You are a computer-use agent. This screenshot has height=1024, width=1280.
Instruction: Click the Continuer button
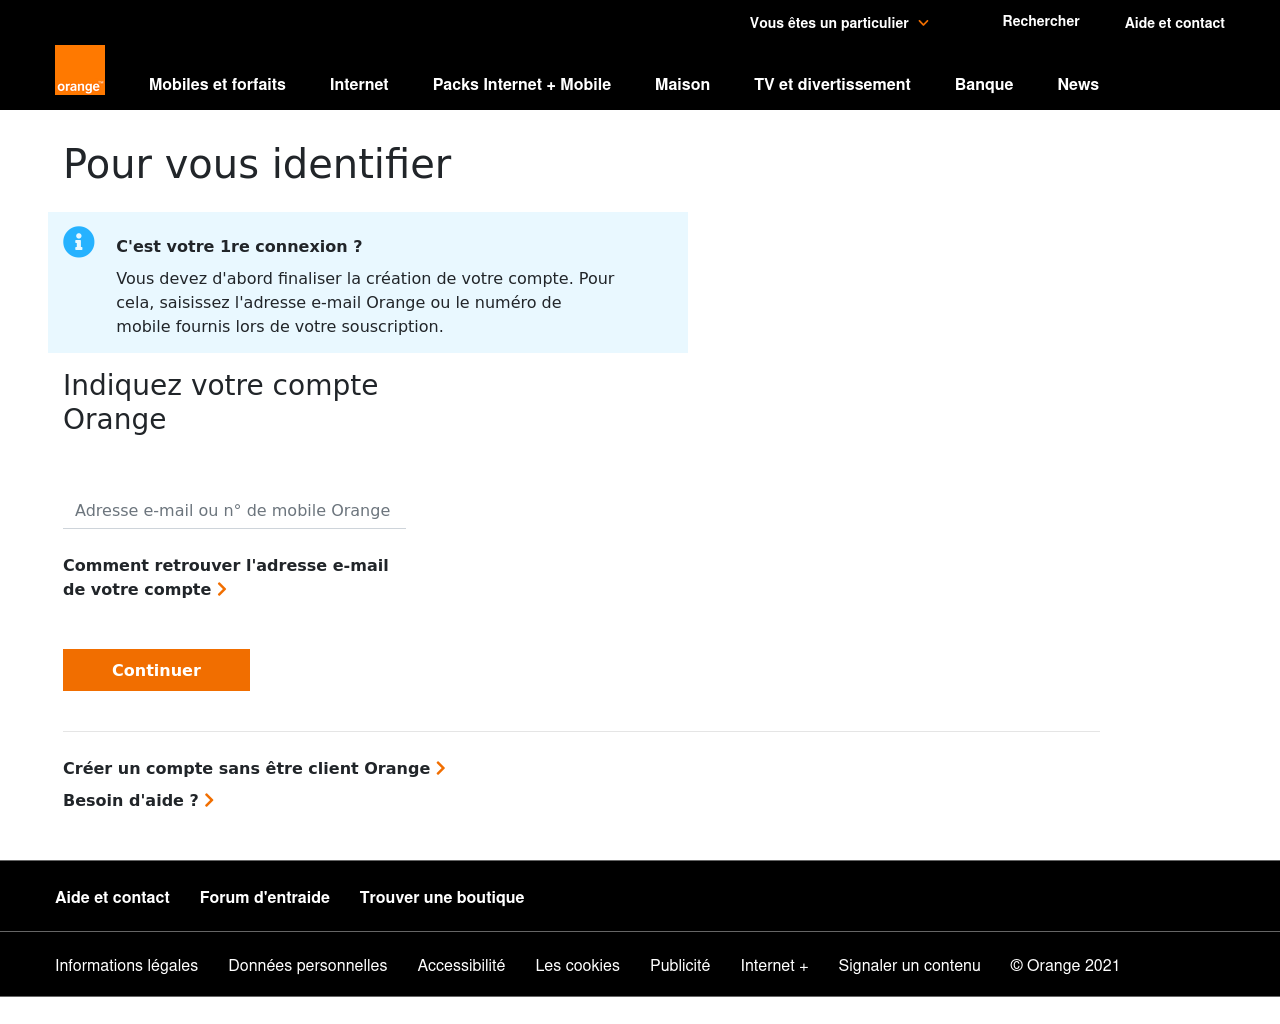[156, 670]
